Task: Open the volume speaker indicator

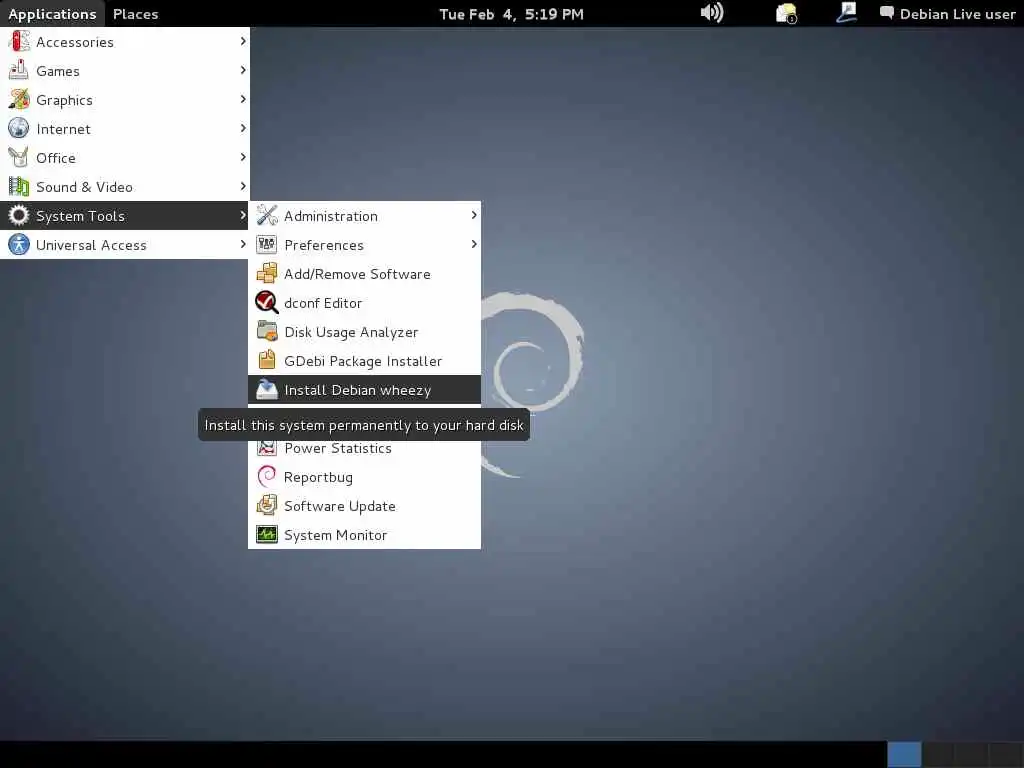Action: click(712, 13)
